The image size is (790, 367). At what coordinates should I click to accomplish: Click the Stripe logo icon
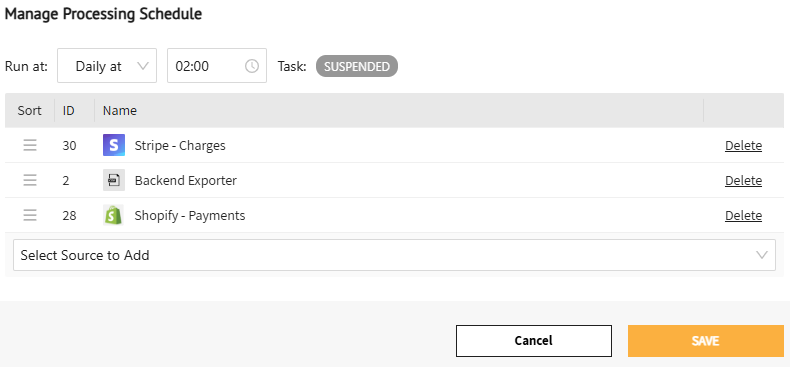pyautogui.click(x=114, y=145)
